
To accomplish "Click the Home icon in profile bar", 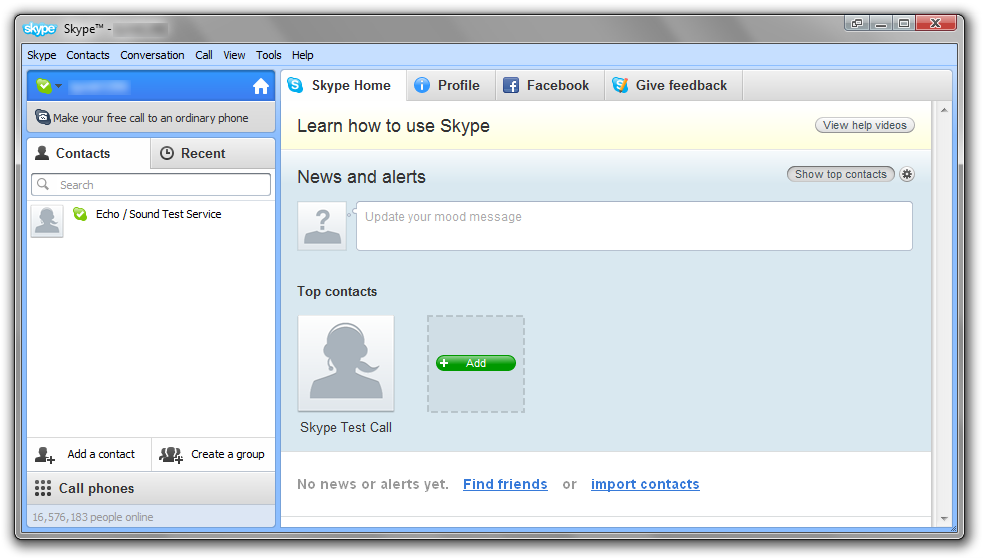I will (261, 86).
